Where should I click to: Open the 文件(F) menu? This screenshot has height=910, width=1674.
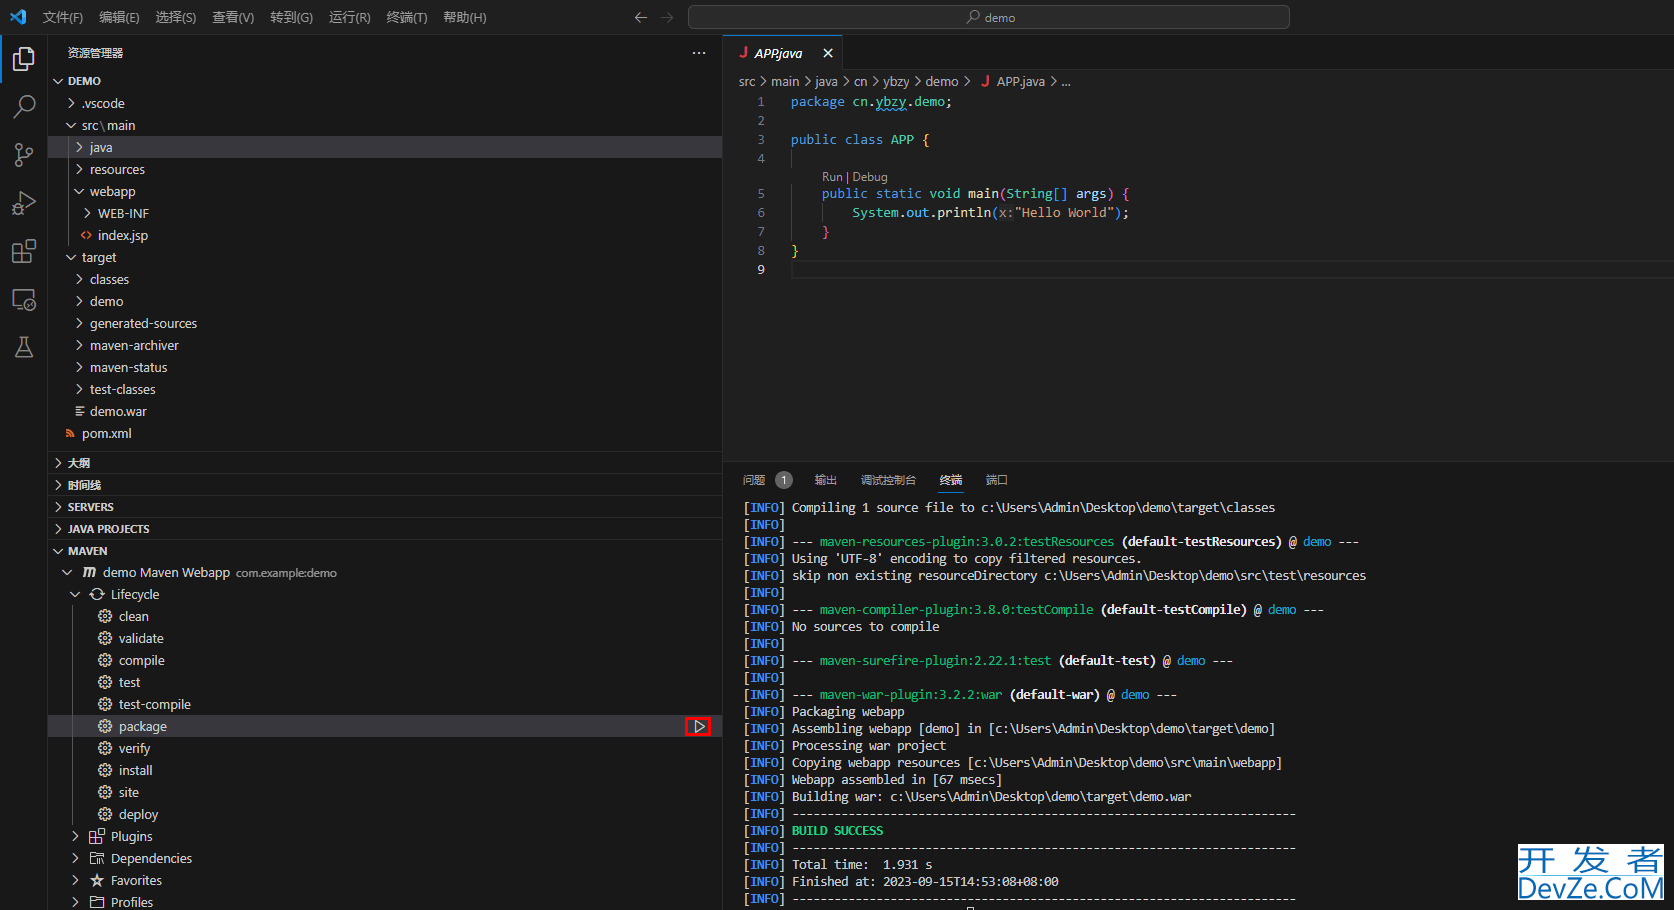[x=63, y=17]
